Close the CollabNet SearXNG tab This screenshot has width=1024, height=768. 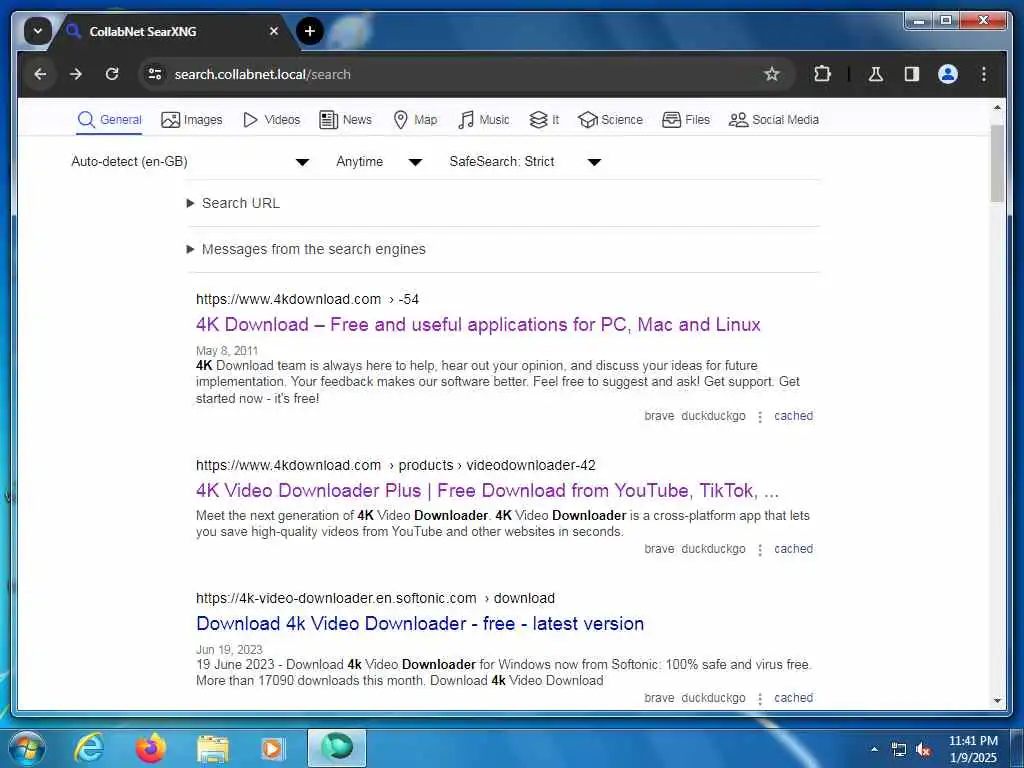274,31
